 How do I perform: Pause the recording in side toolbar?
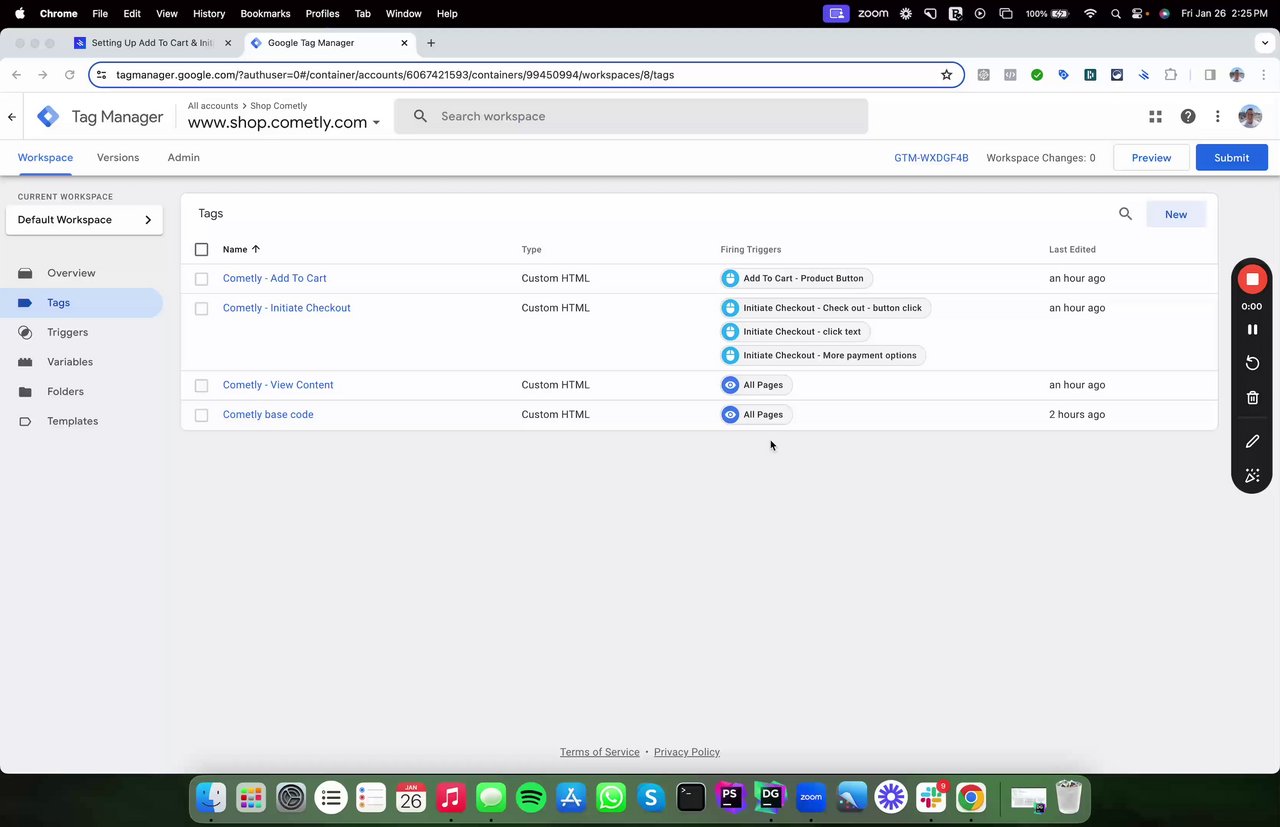coord(1252,329)
